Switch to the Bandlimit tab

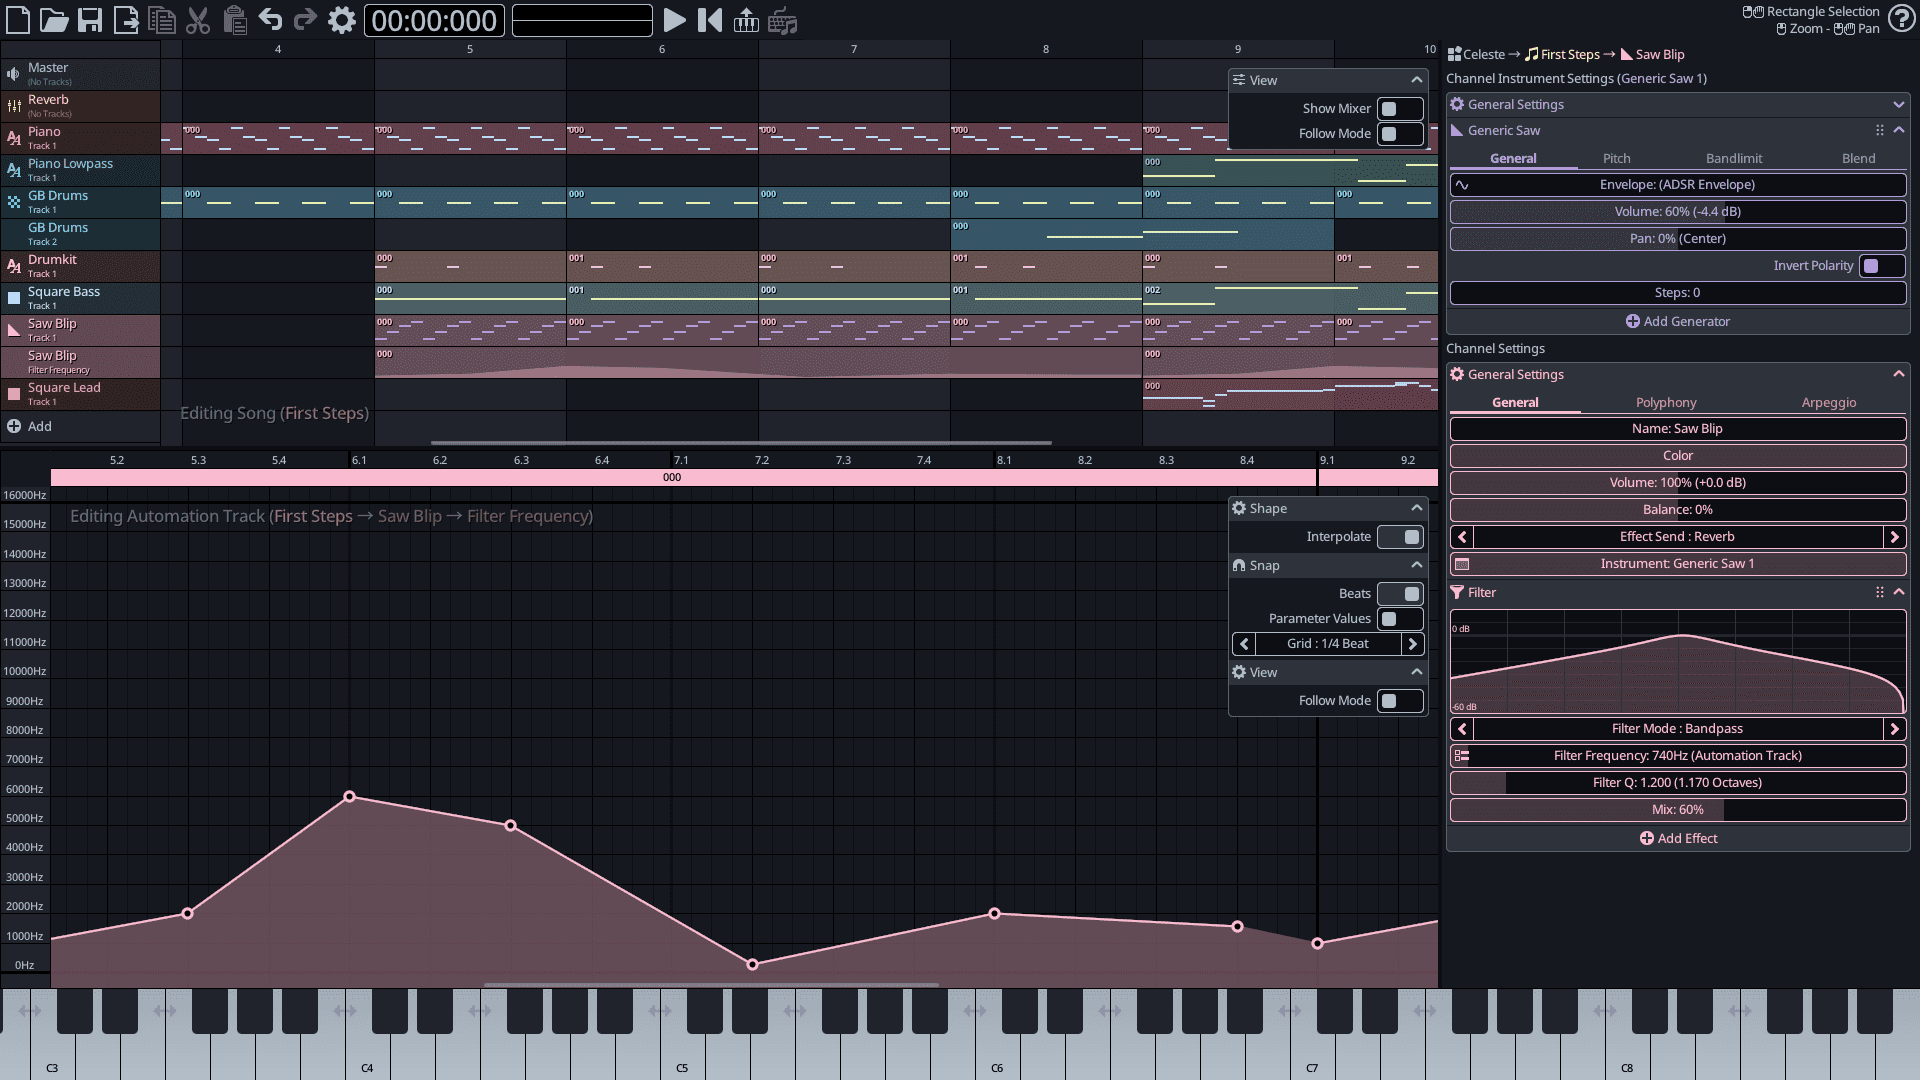click(x=1733, y=158)
